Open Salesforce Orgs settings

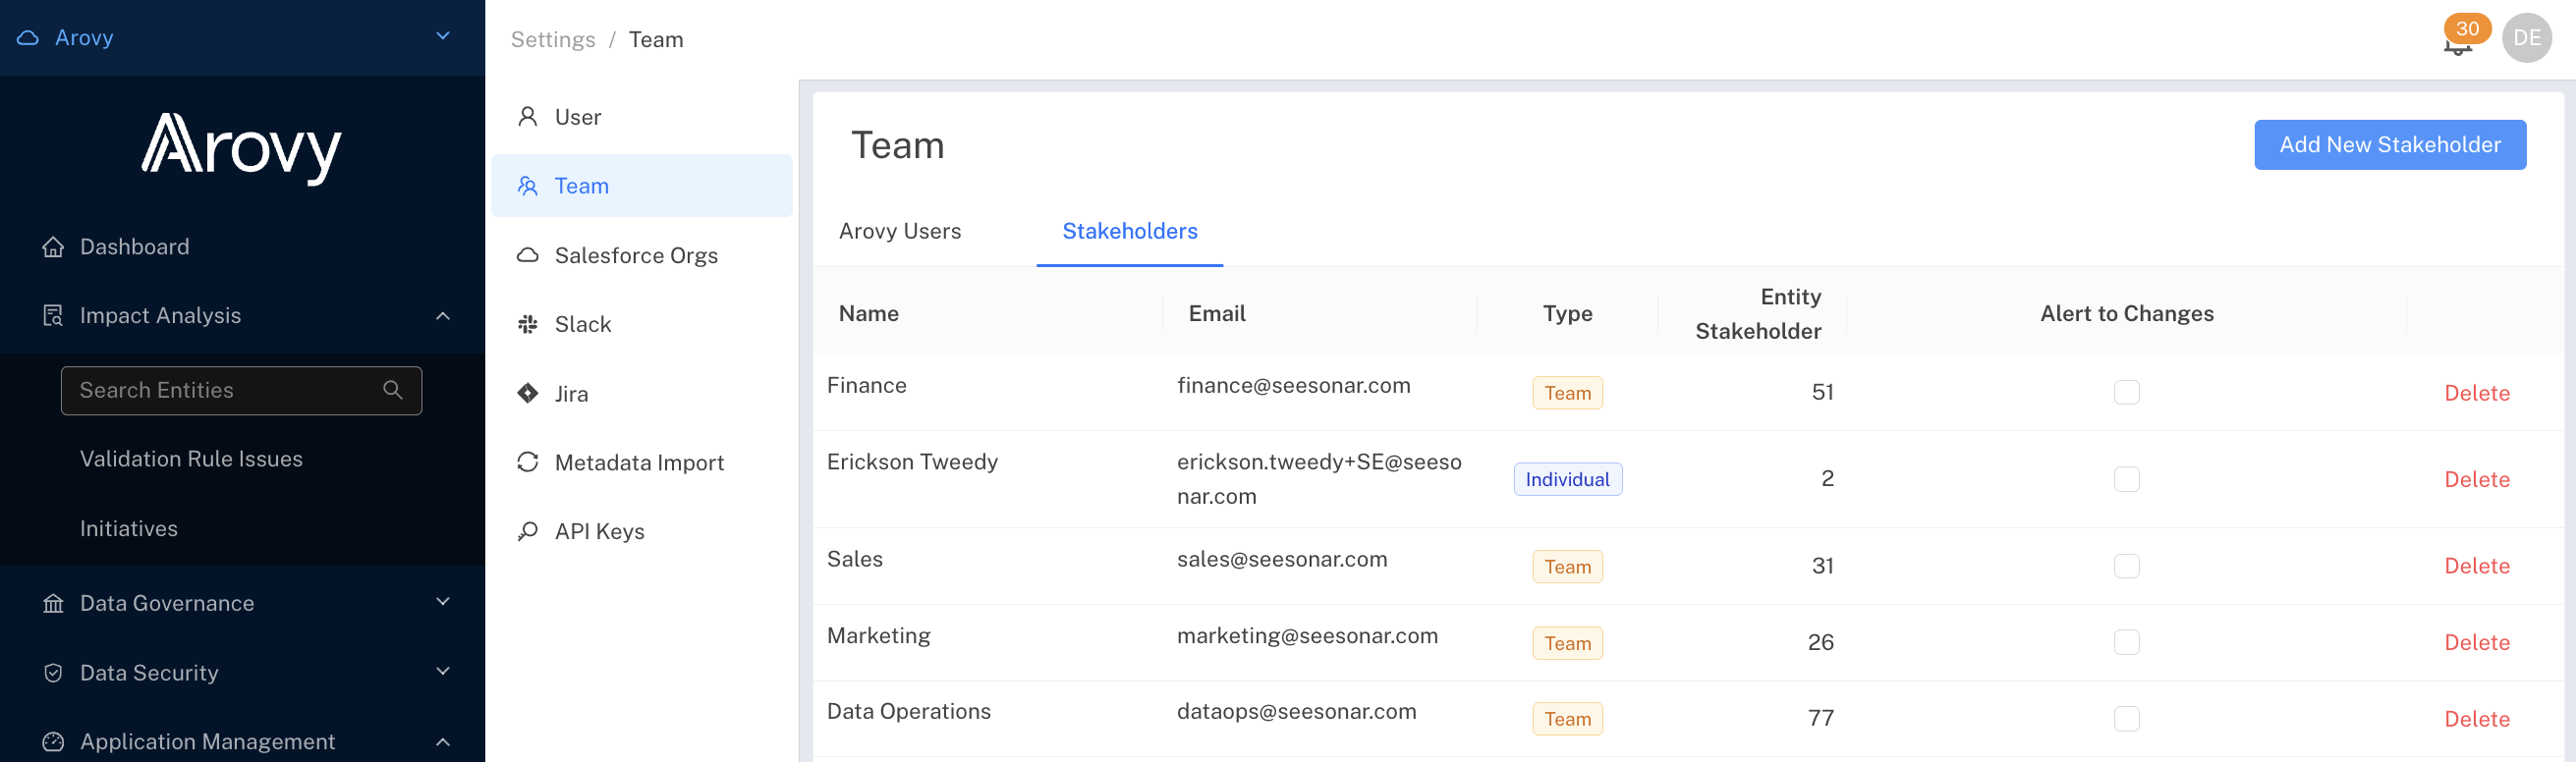pyautogui.click(x=642, y=255)
